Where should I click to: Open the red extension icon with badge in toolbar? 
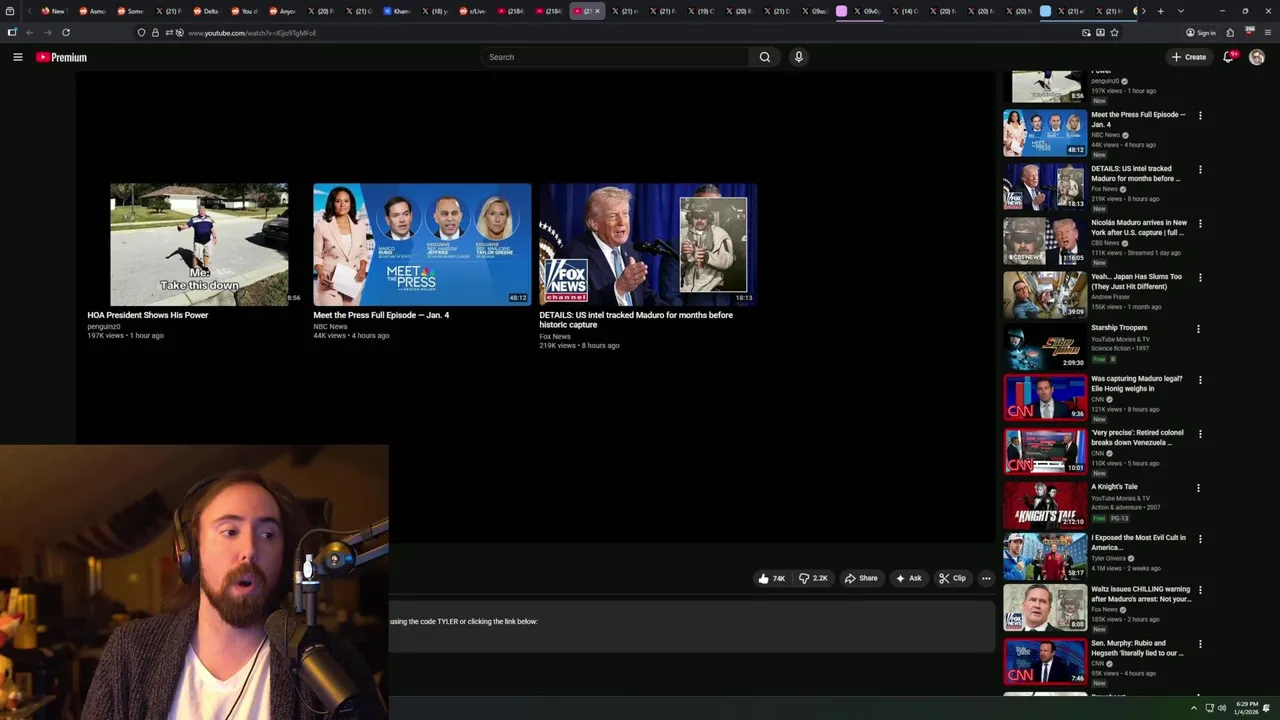coord(1249,32)
